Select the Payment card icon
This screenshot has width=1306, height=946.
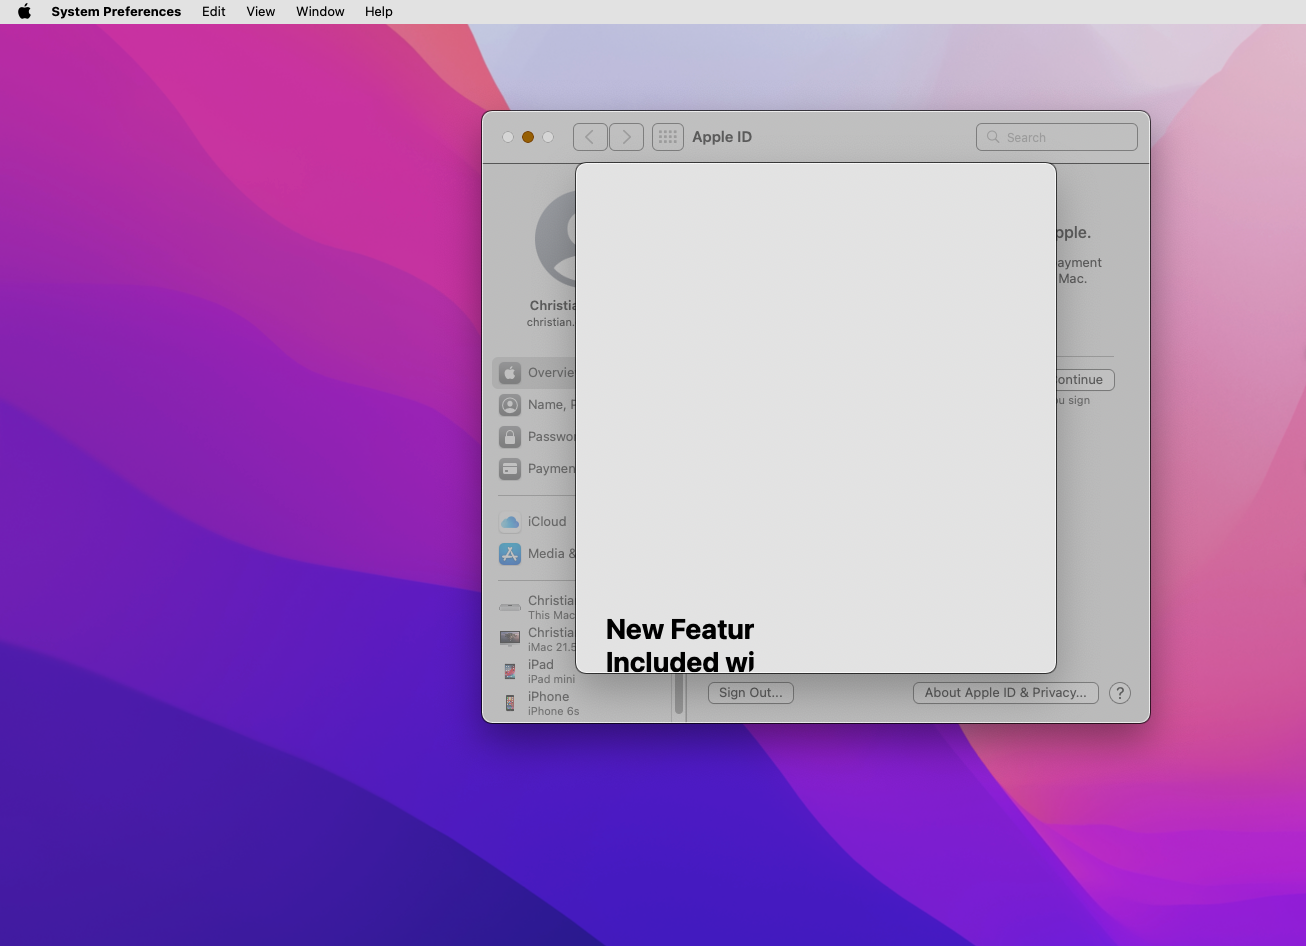(x=510, y=469)
